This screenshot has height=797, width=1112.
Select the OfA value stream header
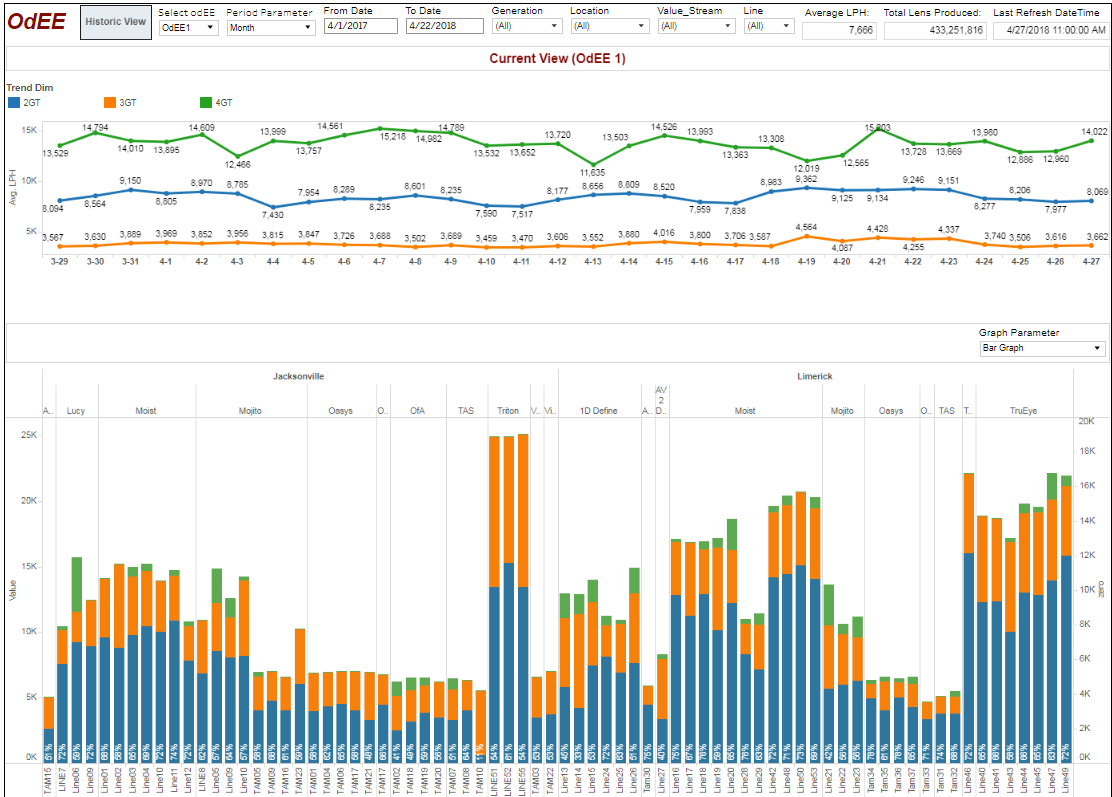[x=417, y=411]
